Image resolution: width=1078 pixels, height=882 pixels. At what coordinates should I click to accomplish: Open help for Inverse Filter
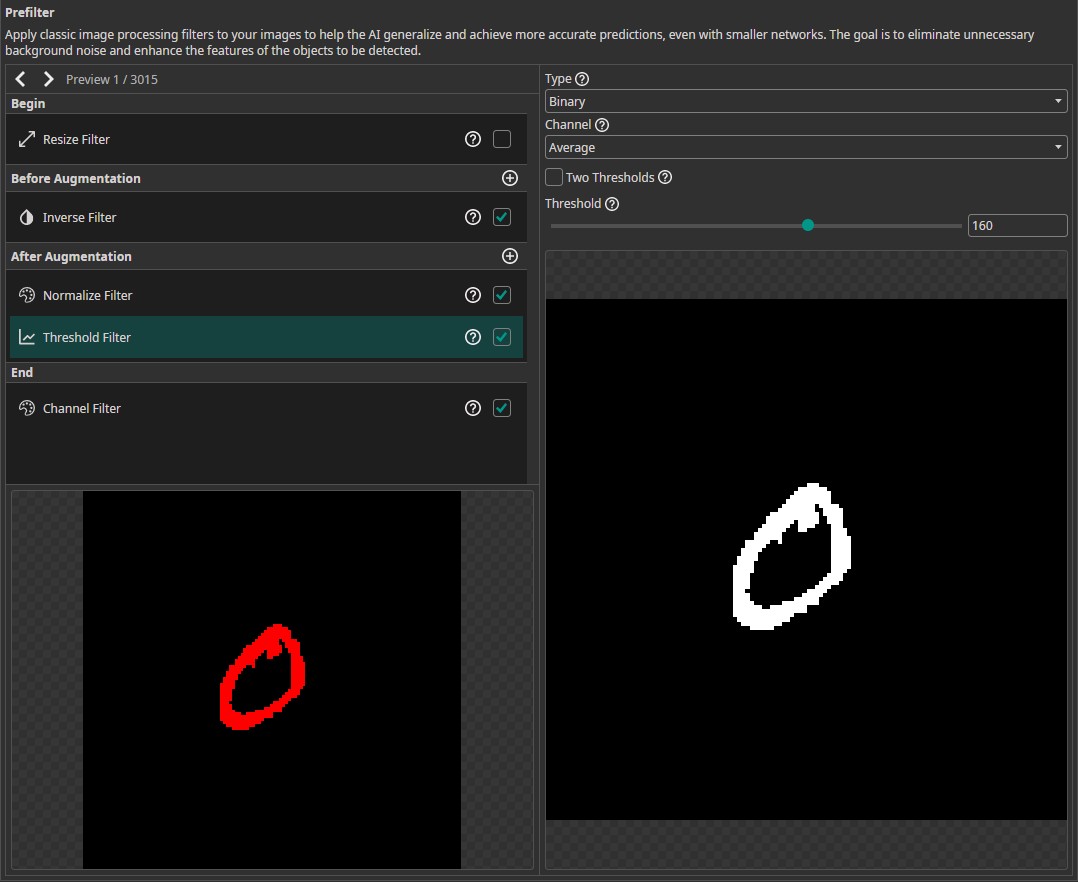[473, 217]
